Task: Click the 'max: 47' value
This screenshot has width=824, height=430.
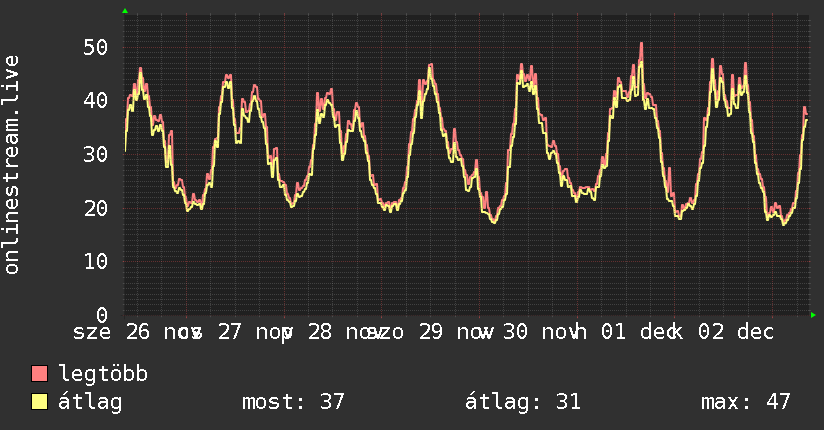Action: pyautogui.click(x=745, y=402)
